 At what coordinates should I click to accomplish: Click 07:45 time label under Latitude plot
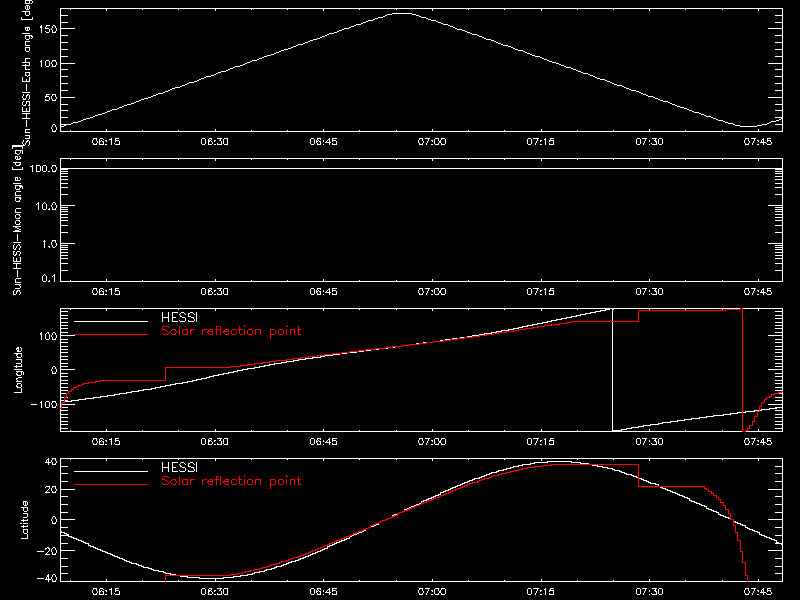758,592
